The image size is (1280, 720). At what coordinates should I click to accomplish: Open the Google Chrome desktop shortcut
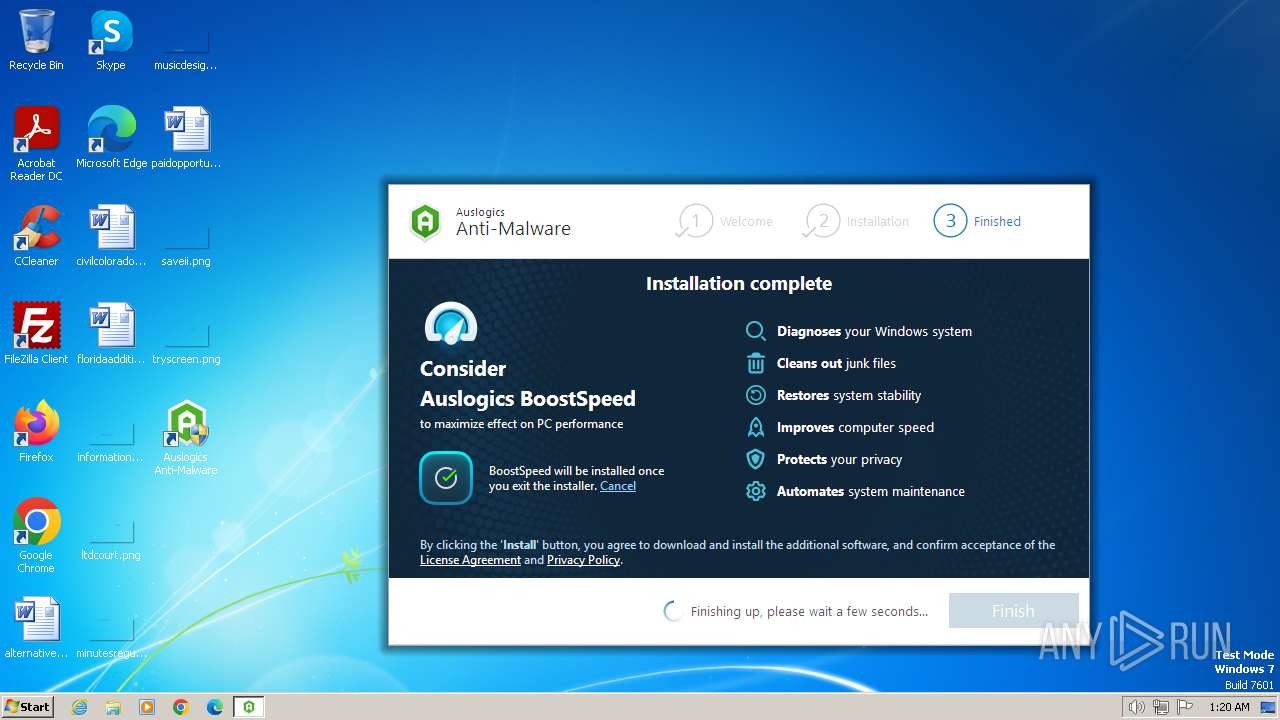[x=36, y=536]
